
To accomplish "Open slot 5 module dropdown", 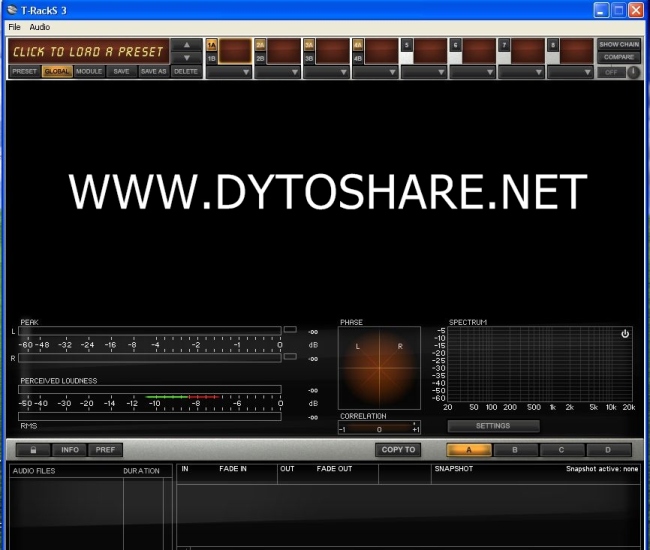I will (x=424, y=72).
